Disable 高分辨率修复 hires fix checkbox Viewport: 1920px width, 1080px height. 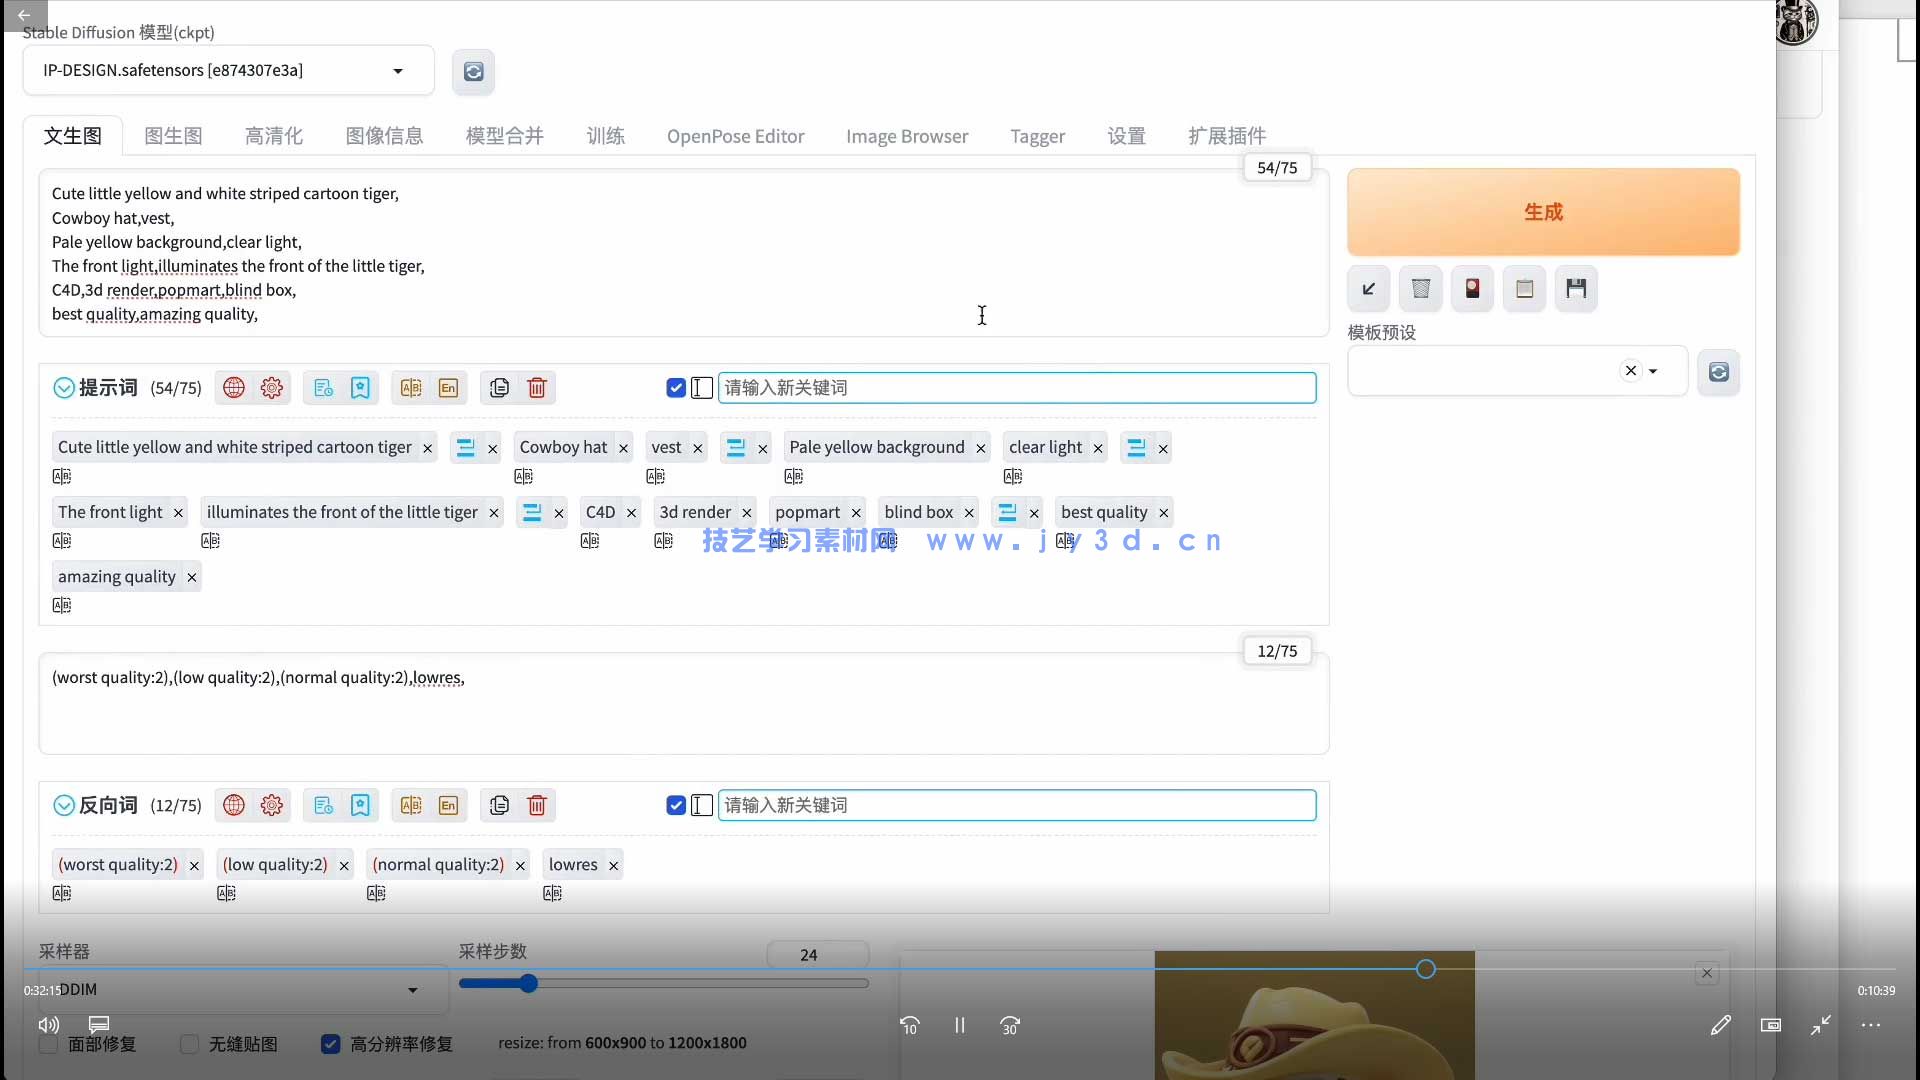[x=330, y=1045]
